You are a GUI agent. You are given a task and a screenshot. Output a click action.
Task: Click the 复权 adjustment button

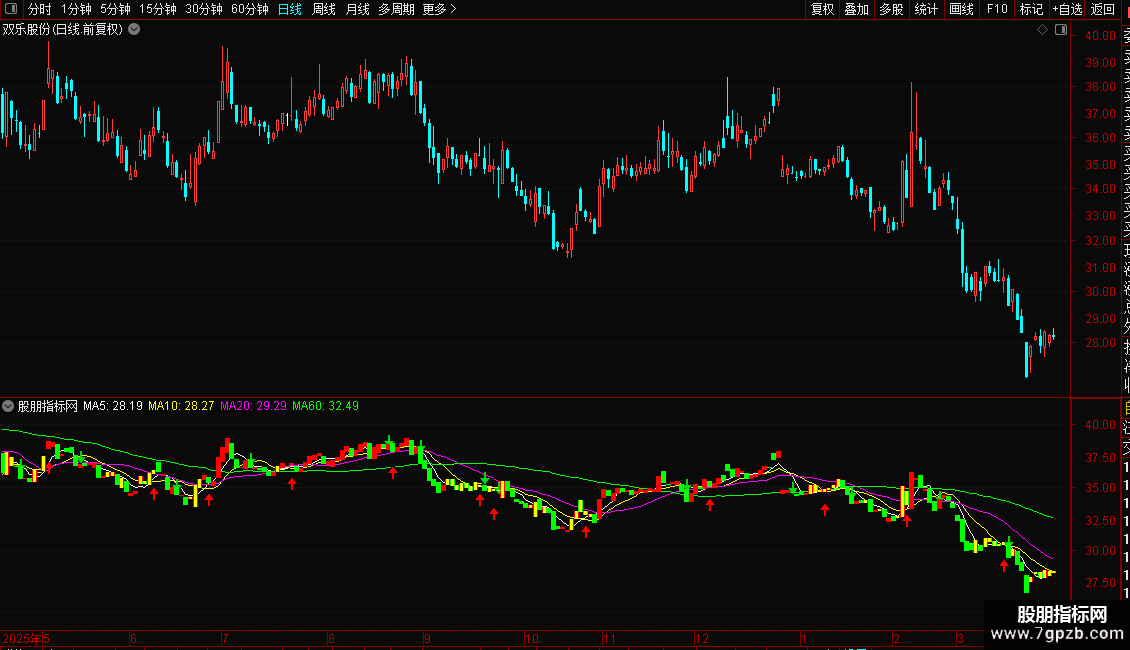(x=822, y=9)
